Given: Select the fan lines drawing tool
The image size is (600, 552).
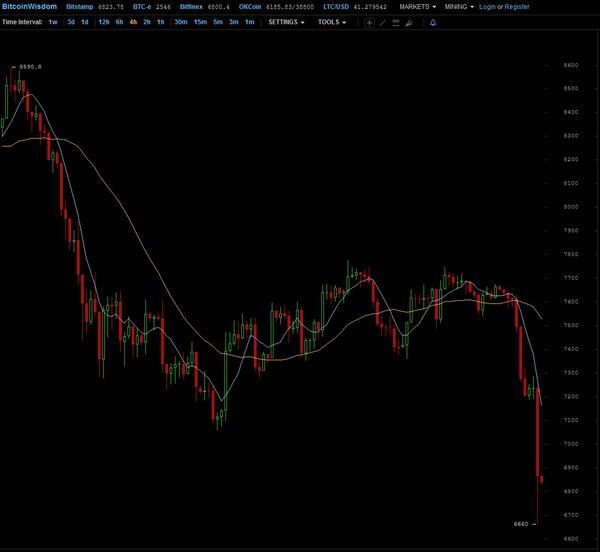Looking at the screenshot, I should tap(409, 23).
